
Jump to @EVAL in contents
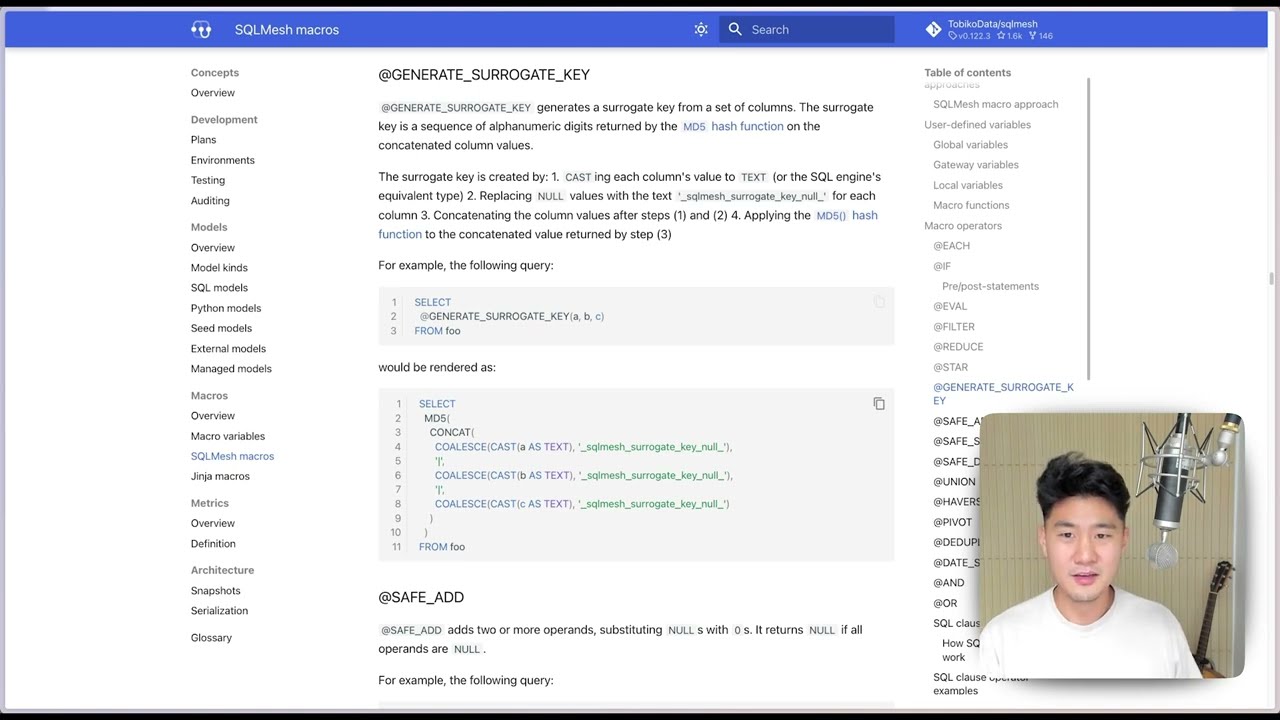click(950, 306)
